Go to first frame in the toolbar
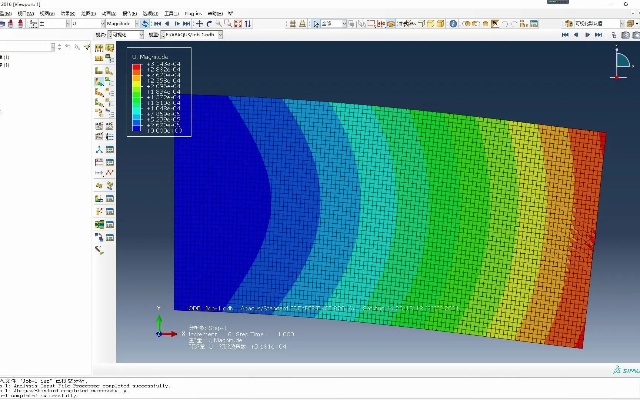This screenshot has width=640, height=400. pos(158,24)
